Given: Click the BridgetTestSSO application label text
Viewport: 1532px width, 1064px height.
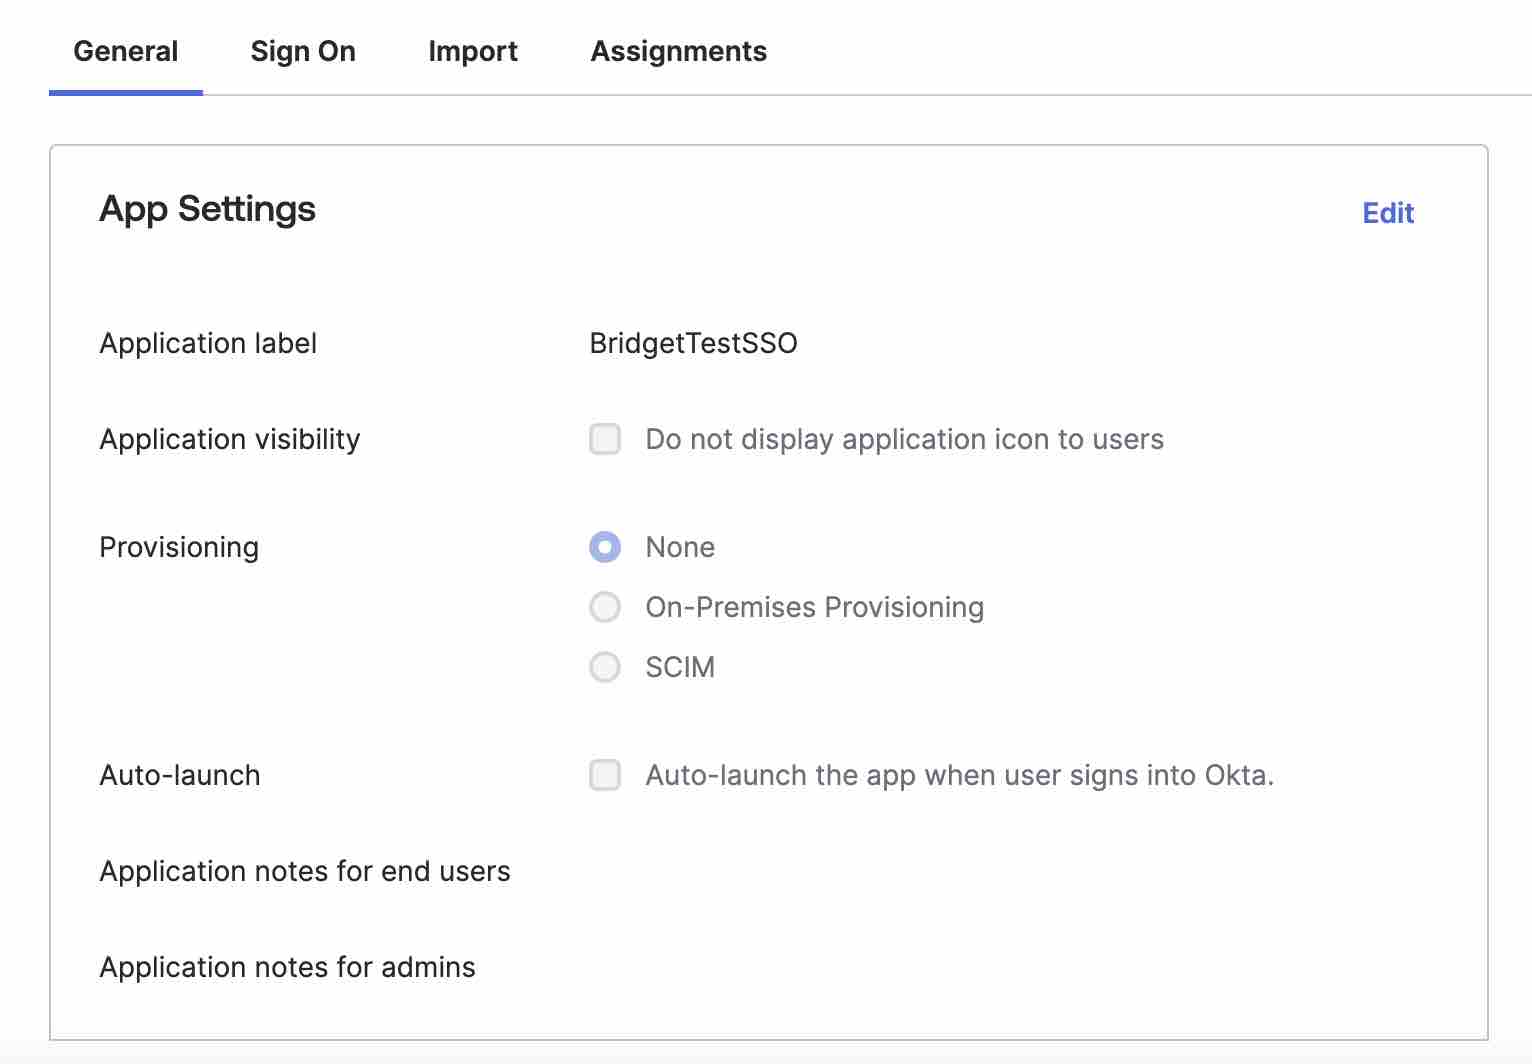Looking at the screenshot, I should pos(693,343).
